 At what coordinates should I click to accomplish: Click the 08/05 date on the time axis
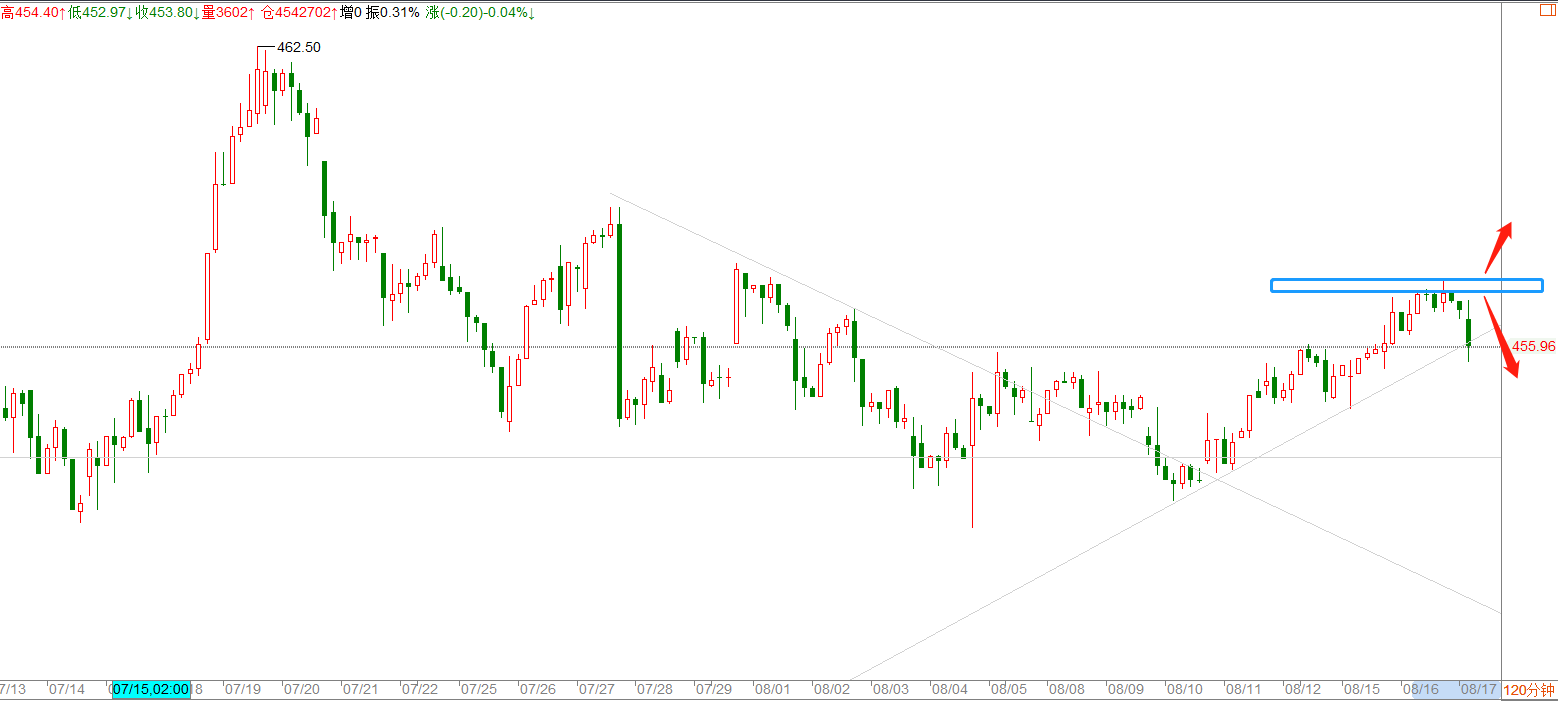pos(1009,690)
